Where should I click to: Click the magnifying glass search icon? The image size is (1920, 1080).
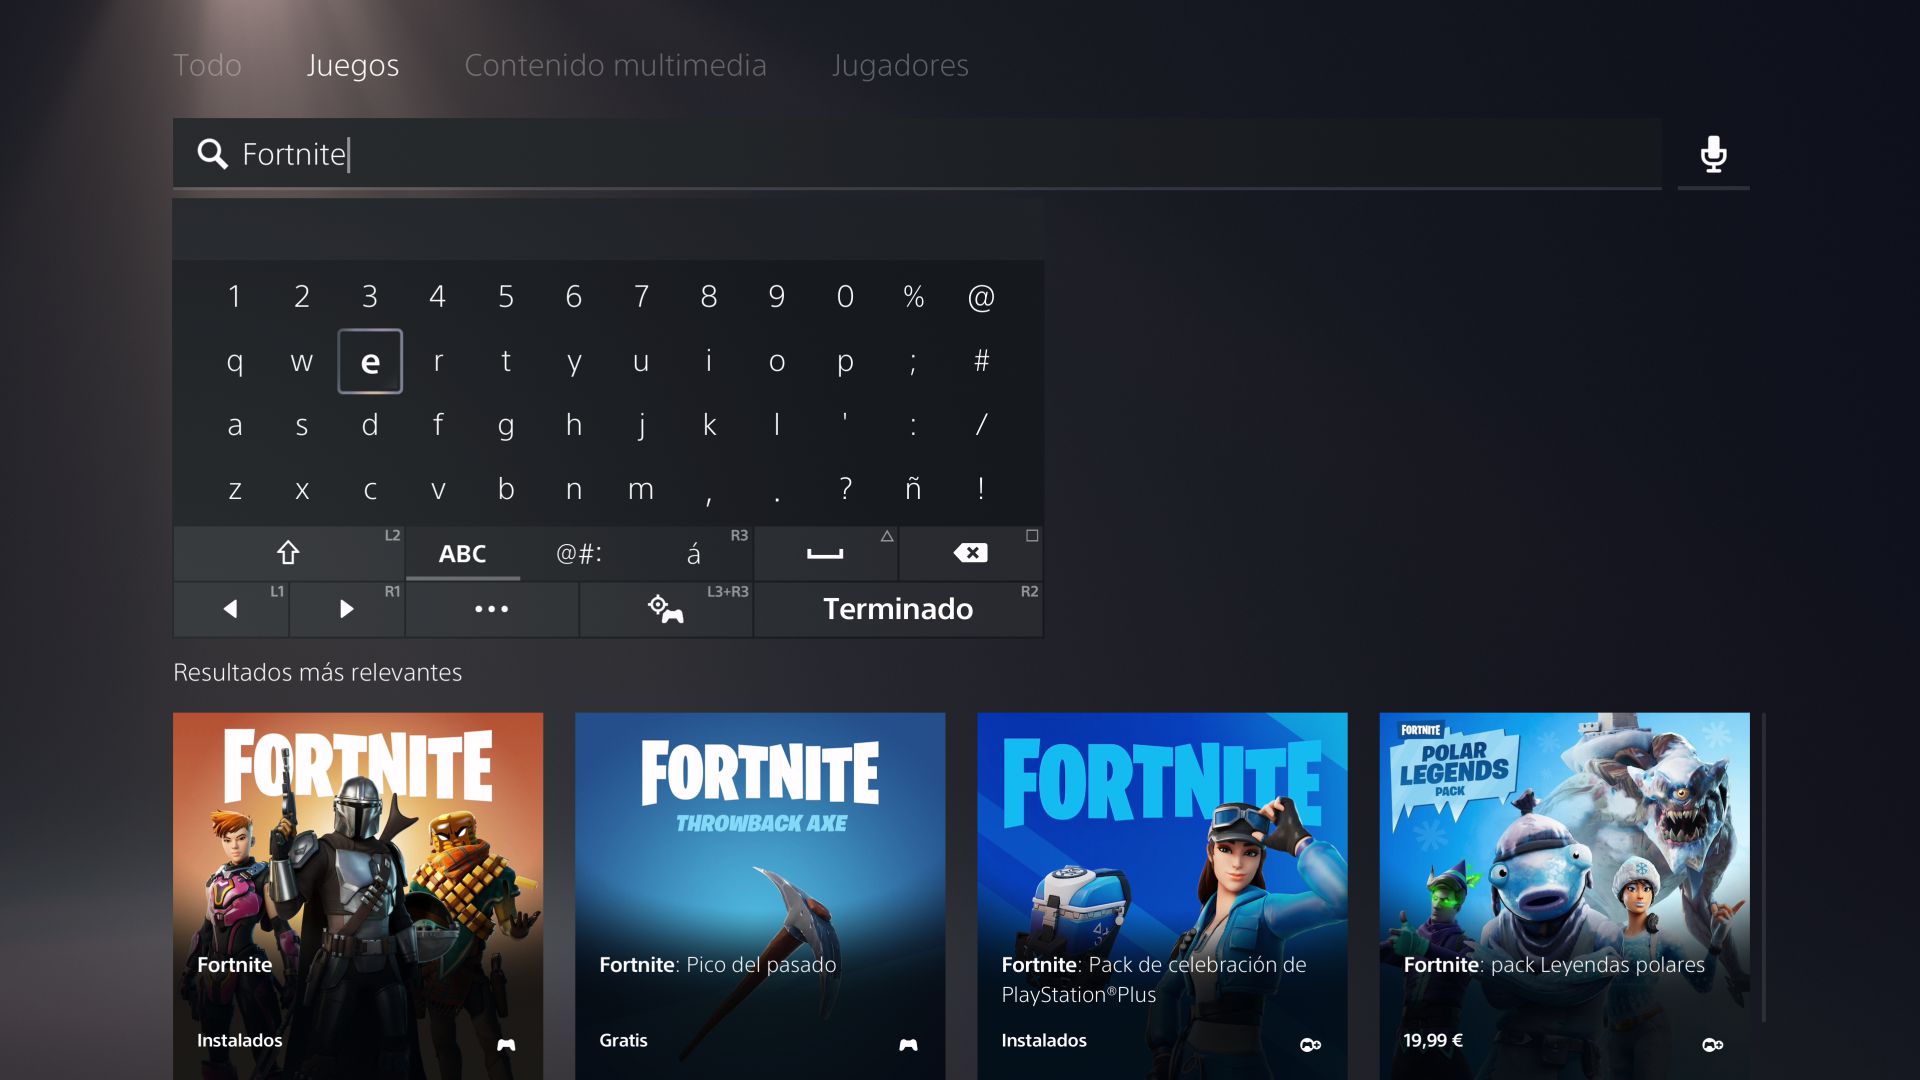pyautogui.click(x=212, y=154)
